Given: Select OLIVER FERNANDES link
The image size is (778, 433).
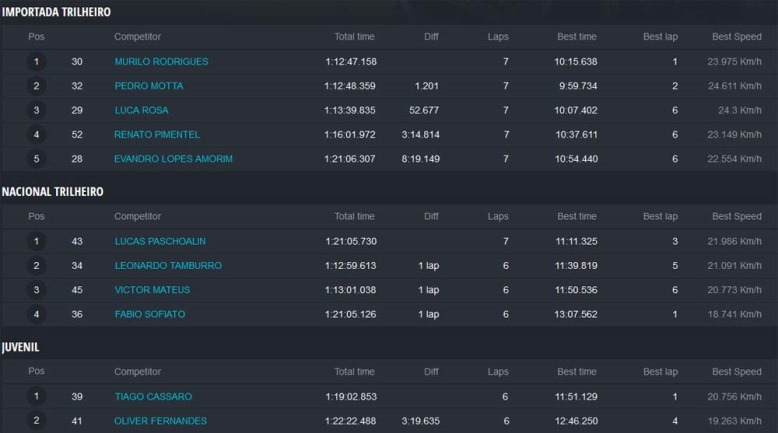Looking at the screenshot, I should coord(160,421).
